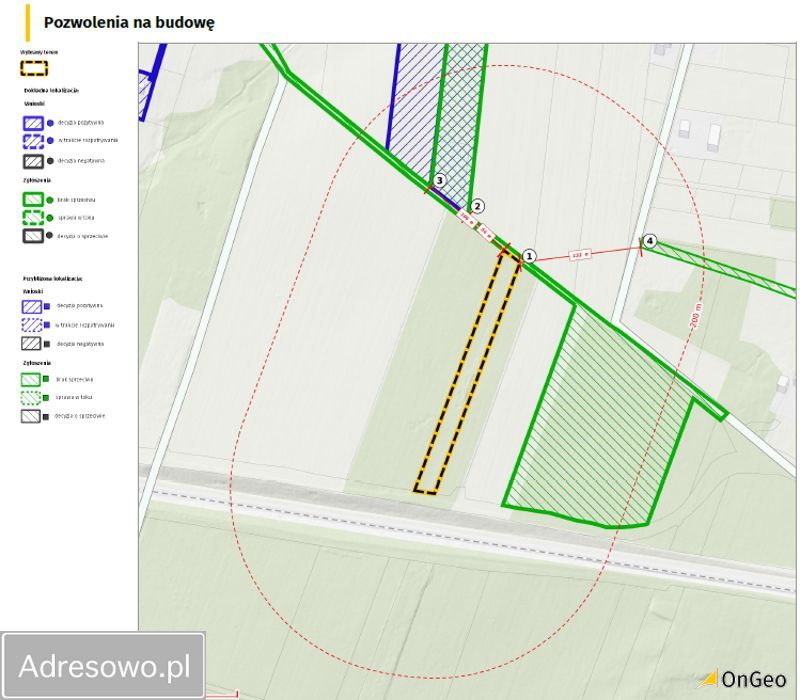Click the dark circle beside 'decyzja negatywna'

coord(50,161)
